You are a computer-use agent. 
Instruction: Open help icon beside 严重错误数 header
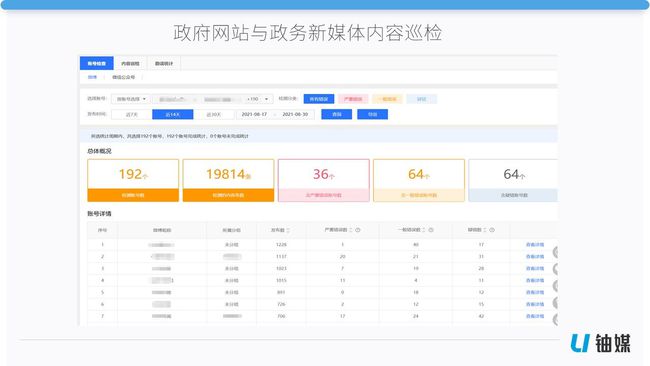coord(357,230)
